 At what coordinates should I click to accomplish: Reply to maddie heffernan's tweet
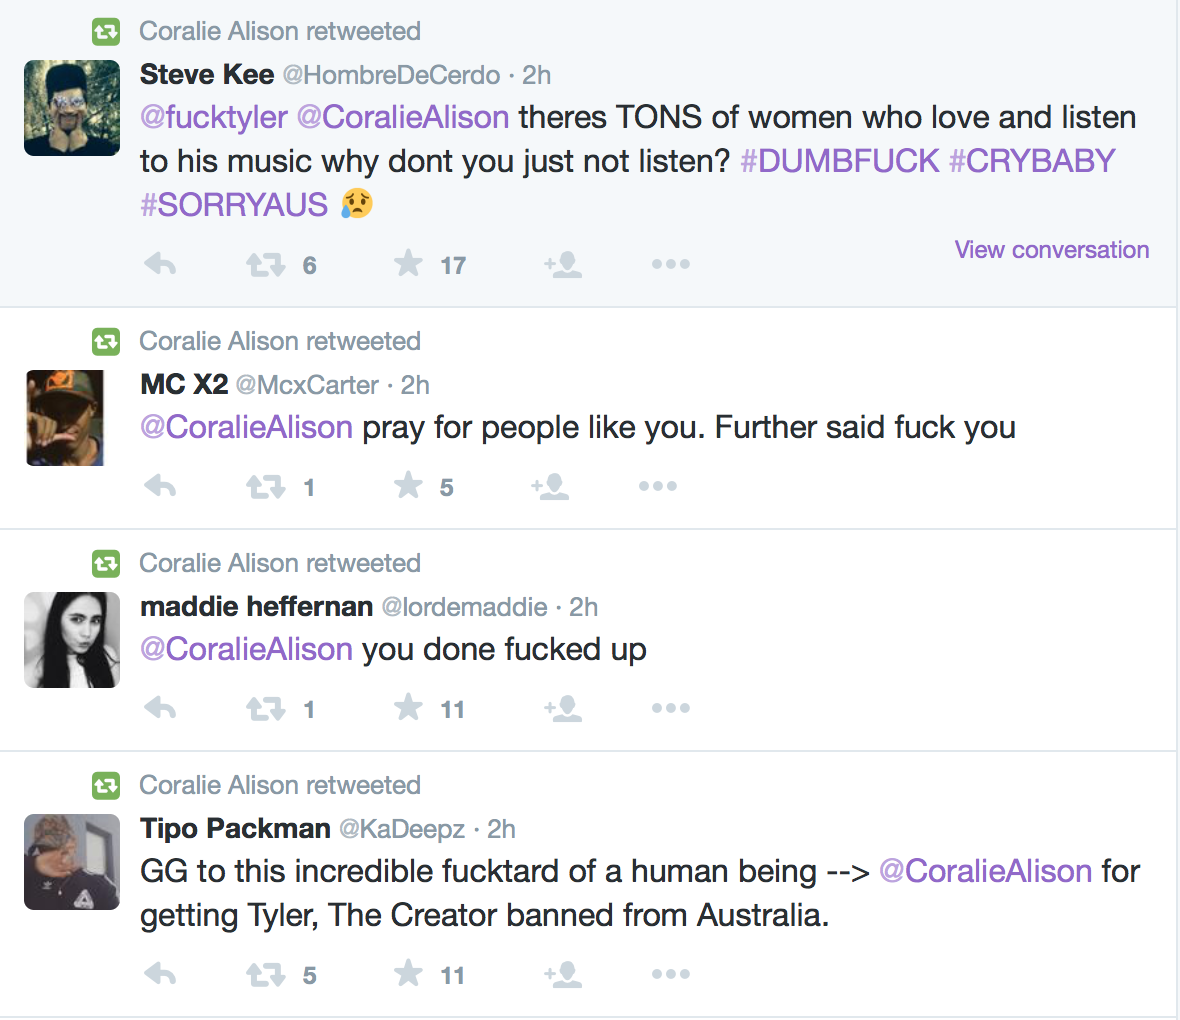pyautogui.click(x=160, y=709)
